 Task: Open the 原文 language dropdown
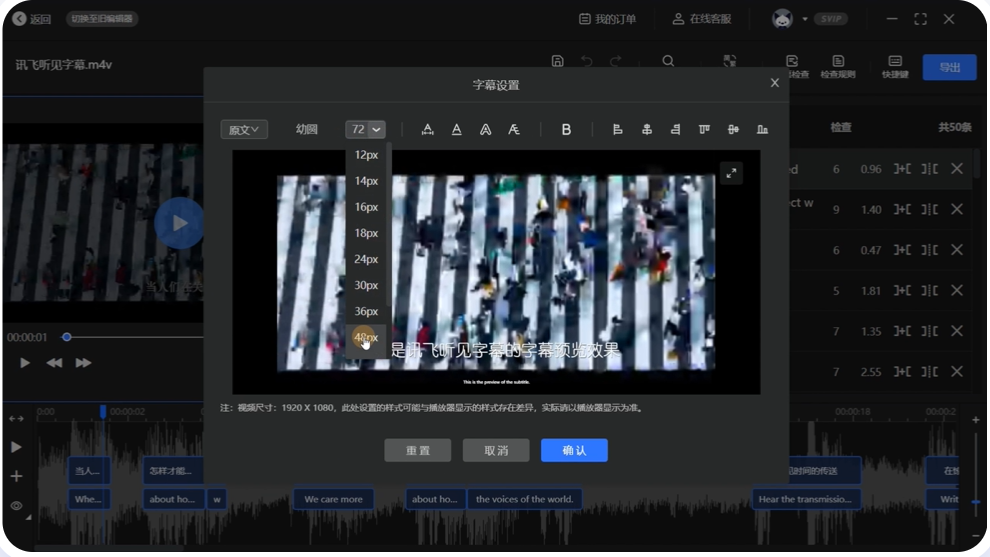click(244, 129)
